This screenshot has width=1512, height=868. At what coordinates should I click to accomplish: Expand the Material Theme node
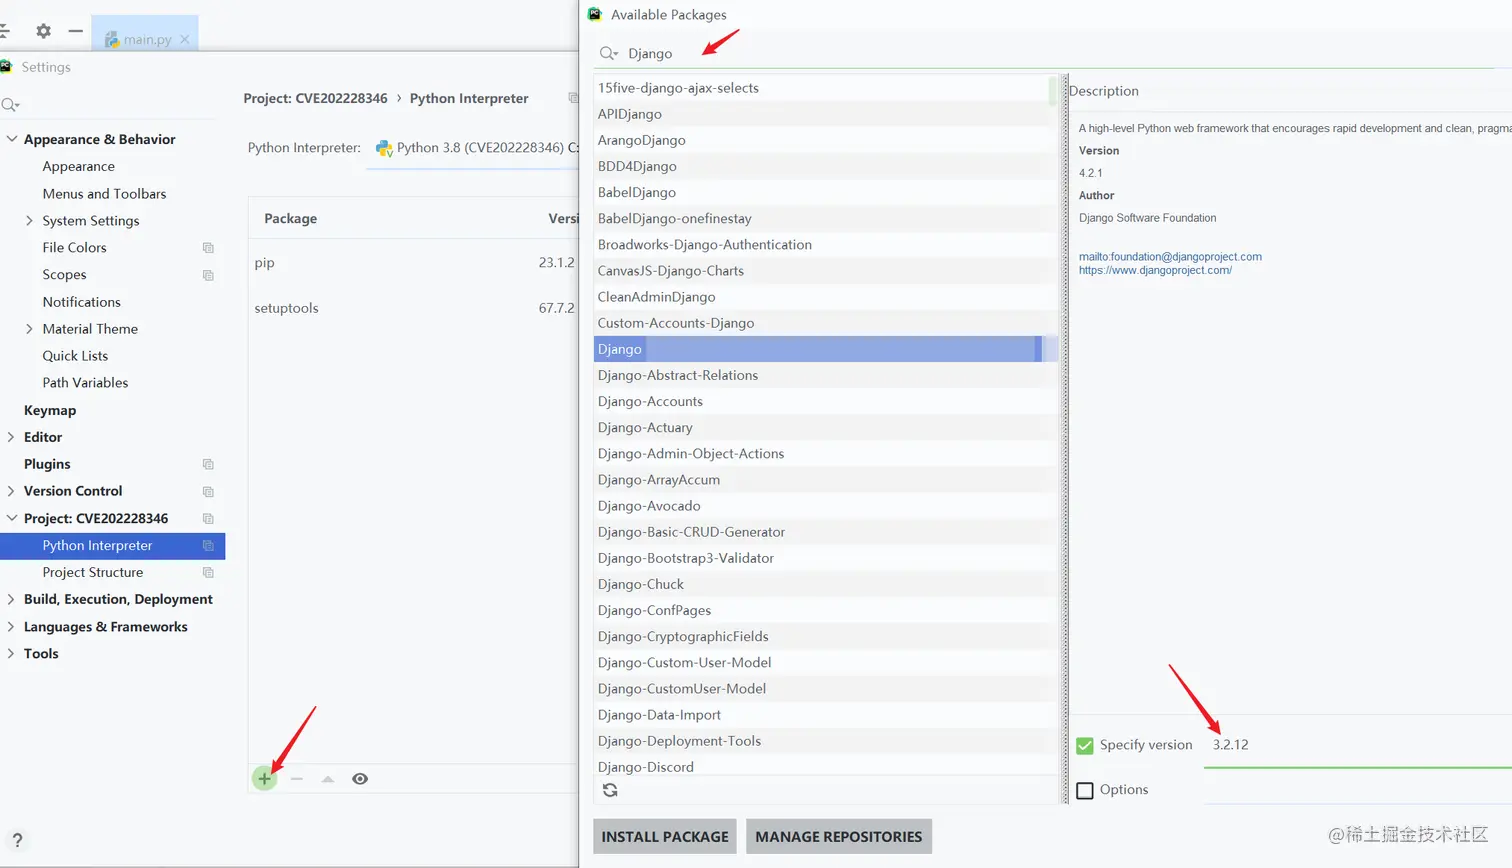[x=29, y=328]
